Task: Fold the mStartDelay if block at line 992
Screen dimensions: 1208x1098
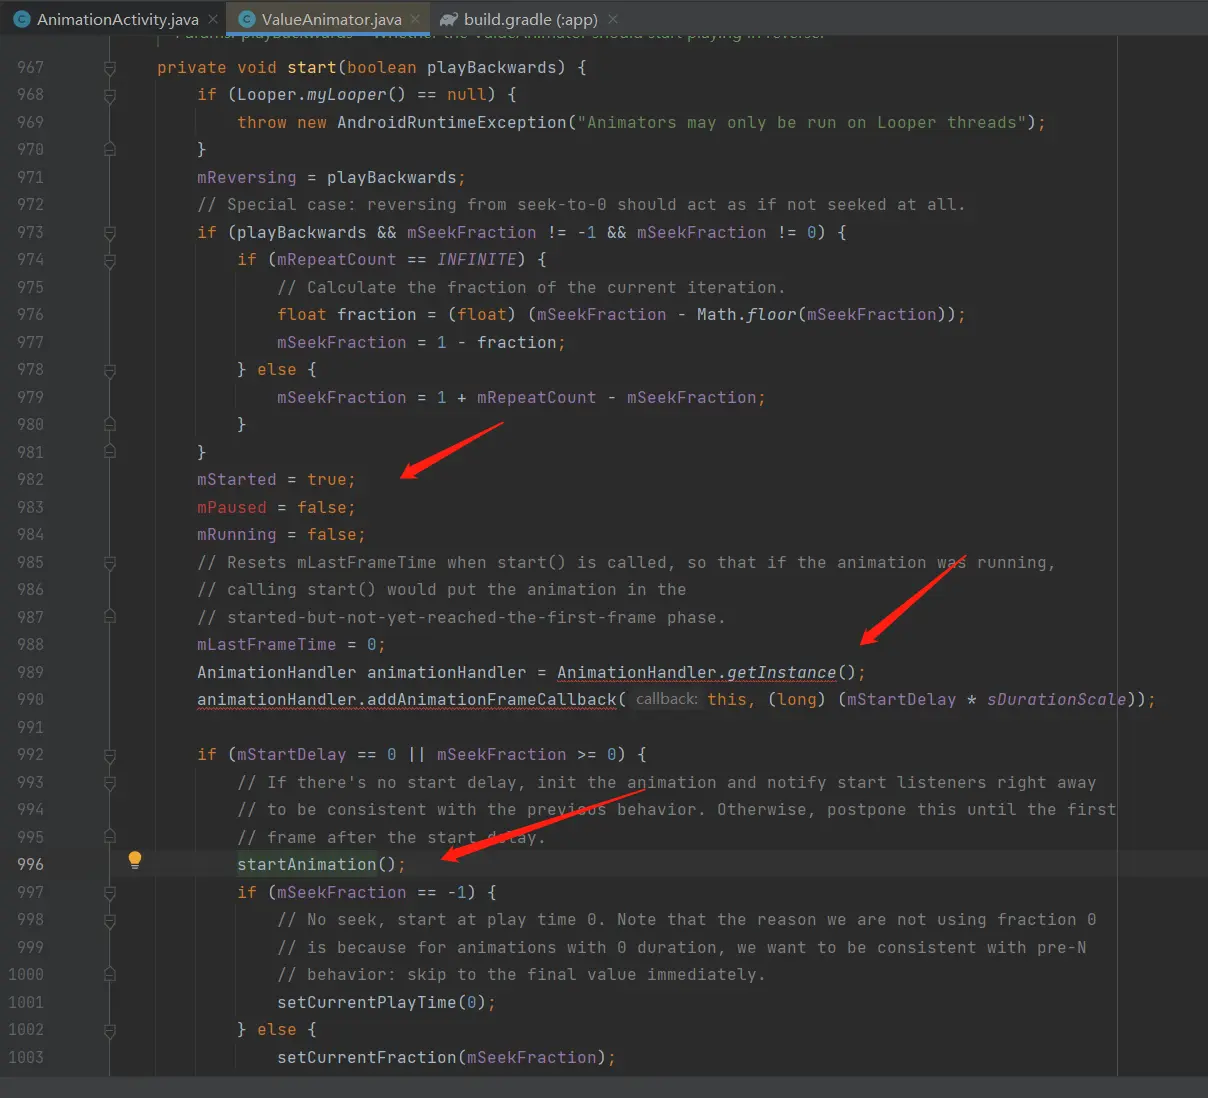Action: pos(110,755)
